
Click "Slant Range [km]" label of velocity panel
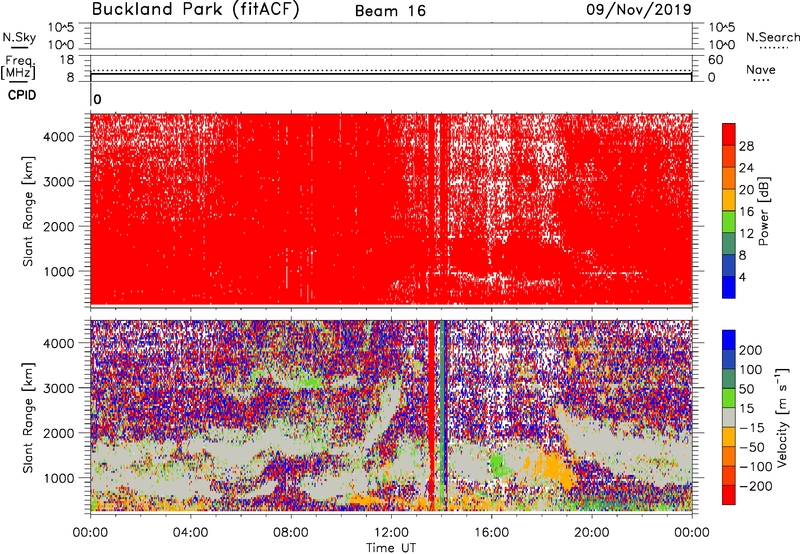pos(28,417)
